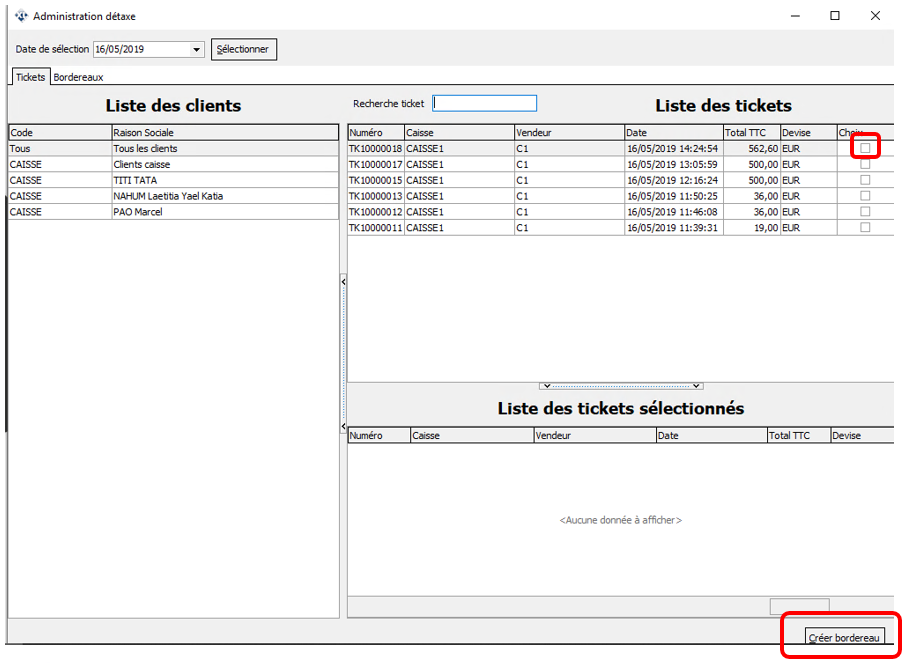Click the Administration détaxe app icon
Image resolution: width=902 pixels, height=663 pixels.
tap(21, 16)
